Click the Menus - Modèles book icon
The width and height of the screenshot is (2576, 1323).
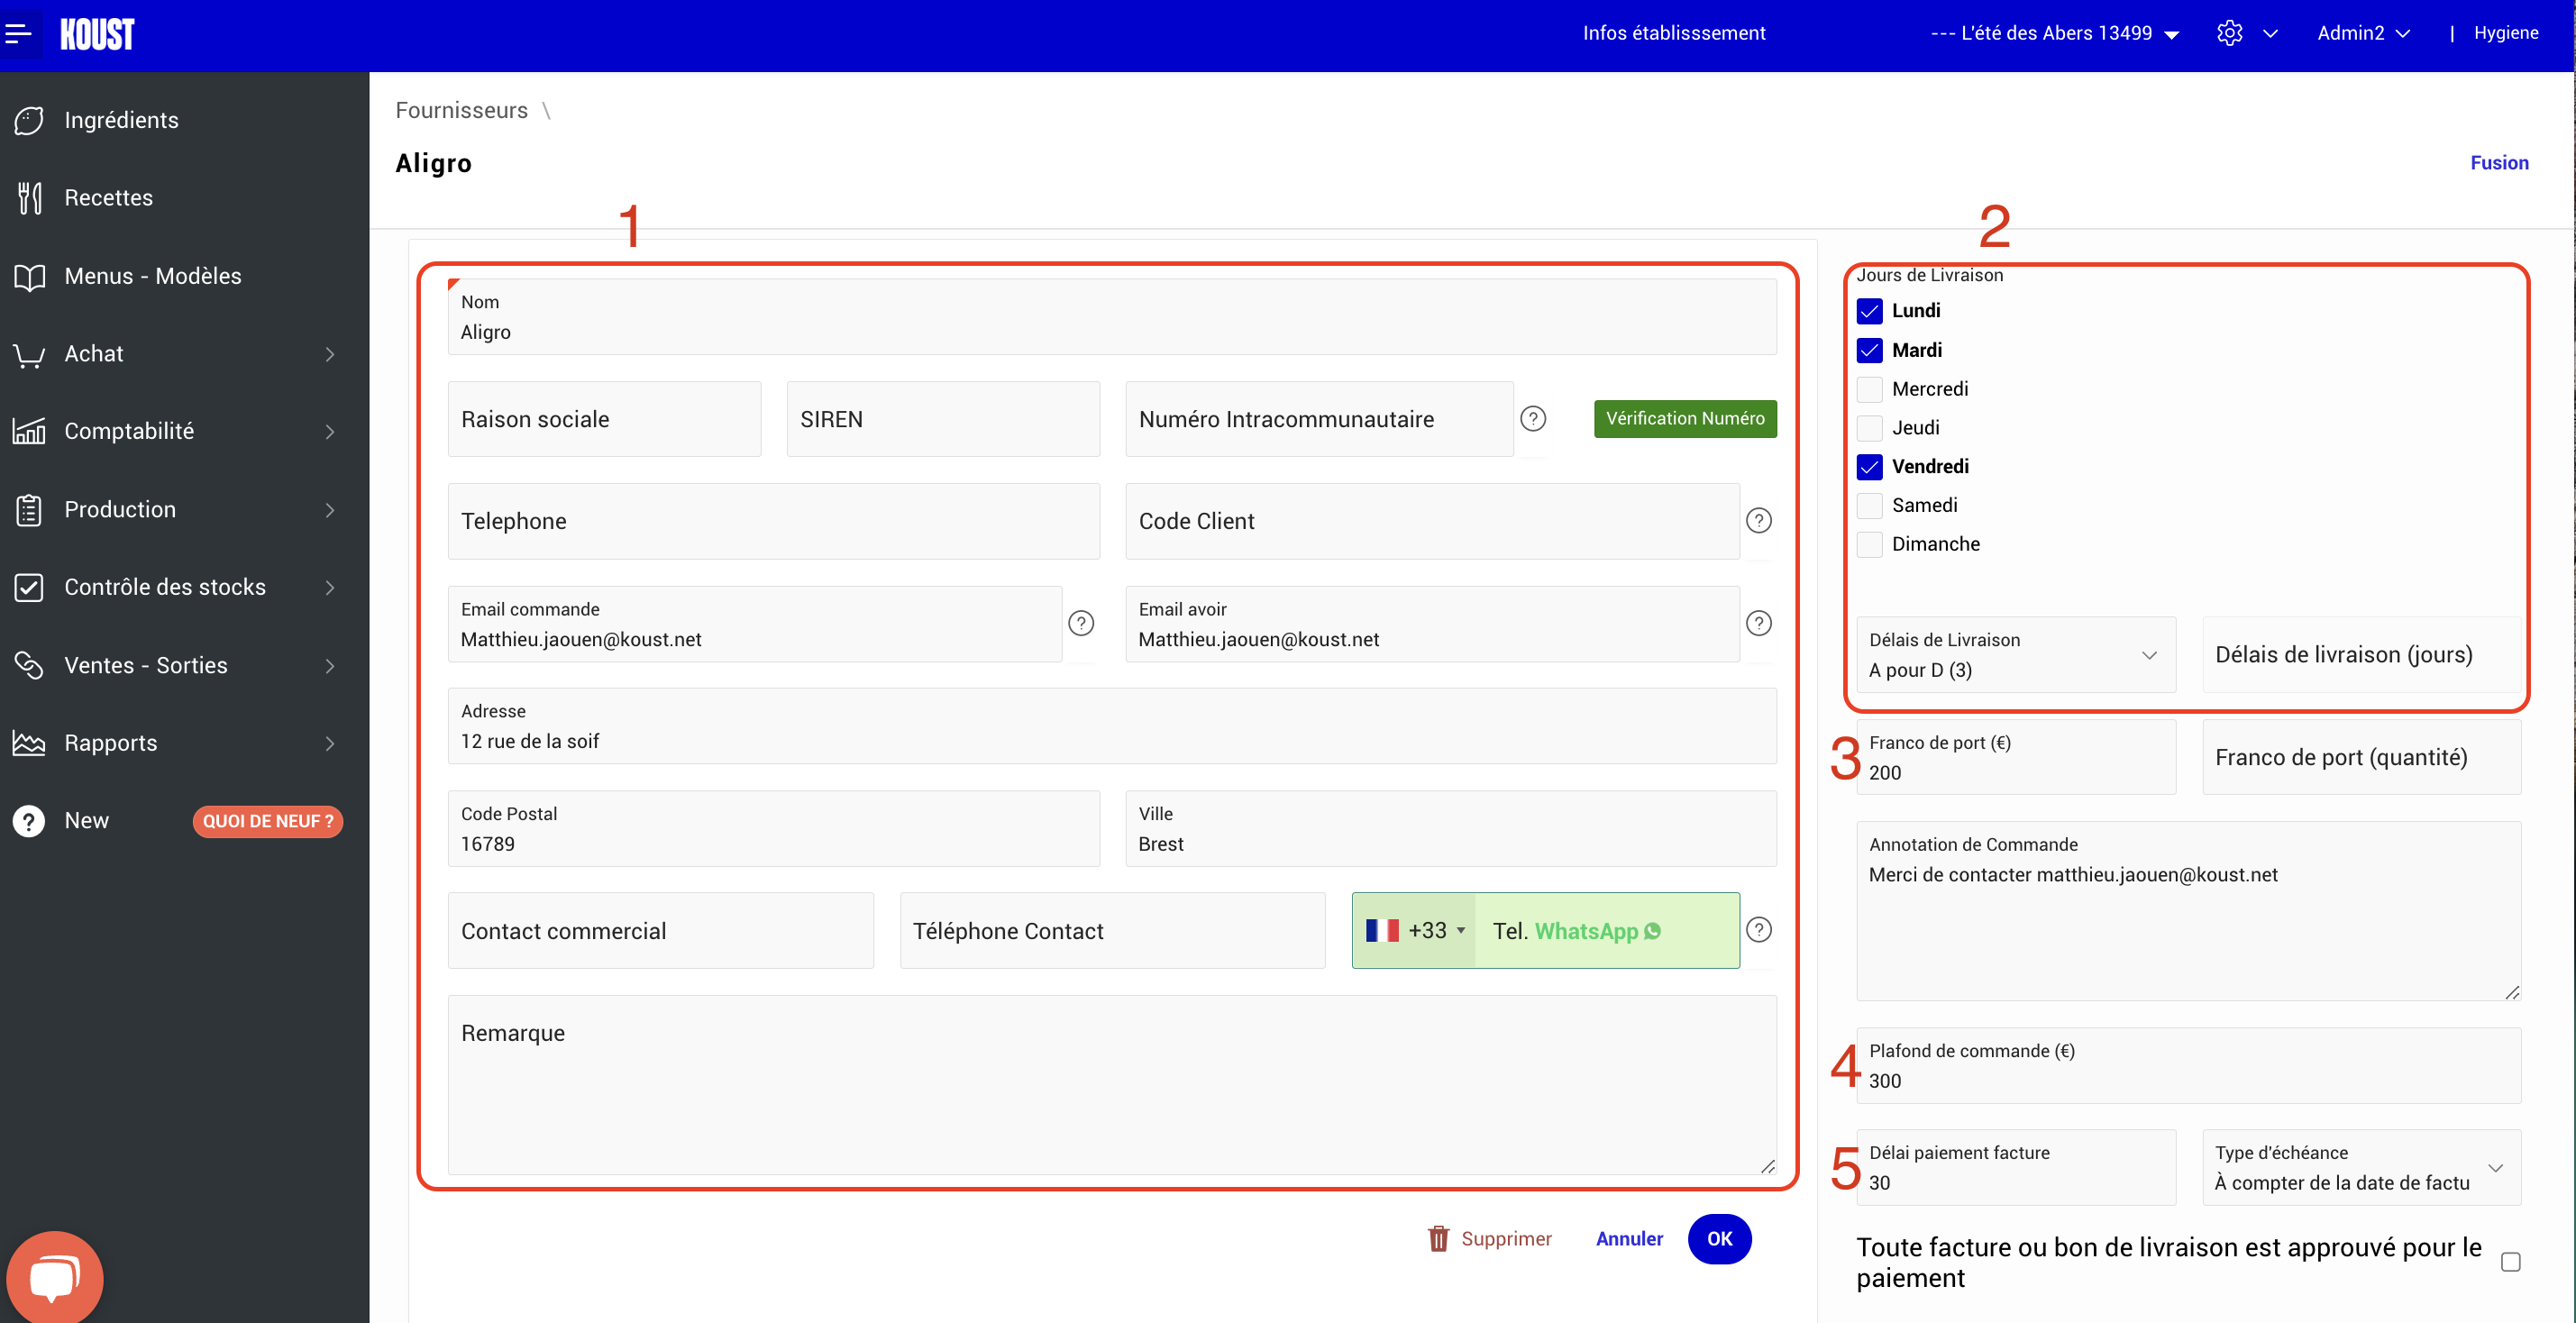click(x=29, y=276)
